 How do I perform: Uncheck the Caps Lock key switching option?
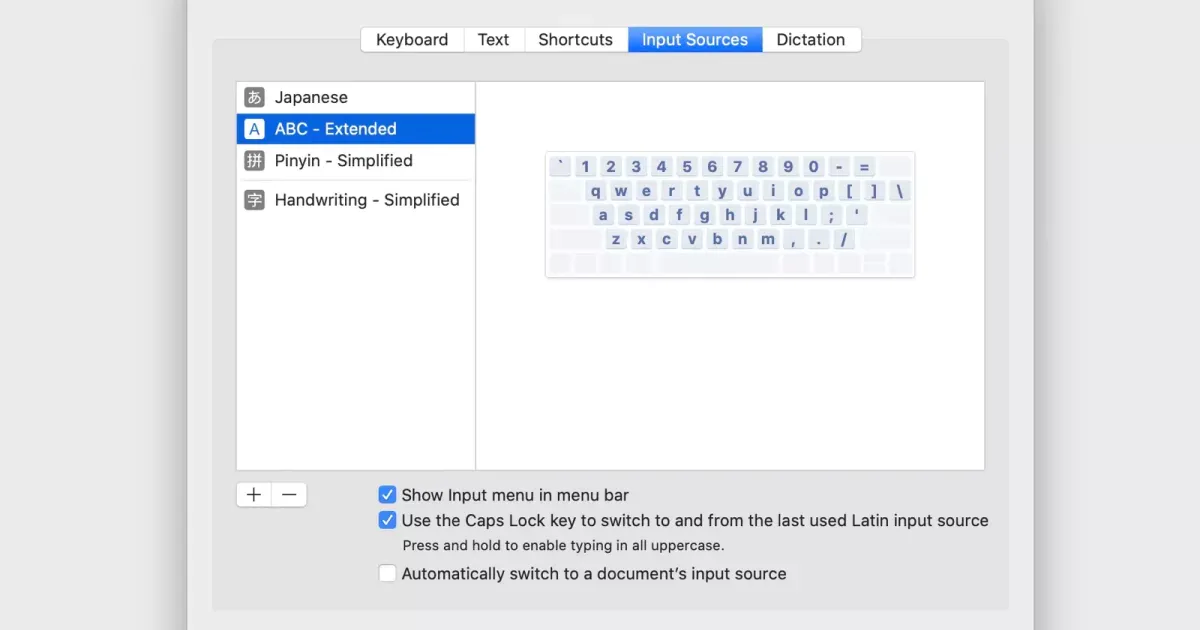tap(387, 520)
